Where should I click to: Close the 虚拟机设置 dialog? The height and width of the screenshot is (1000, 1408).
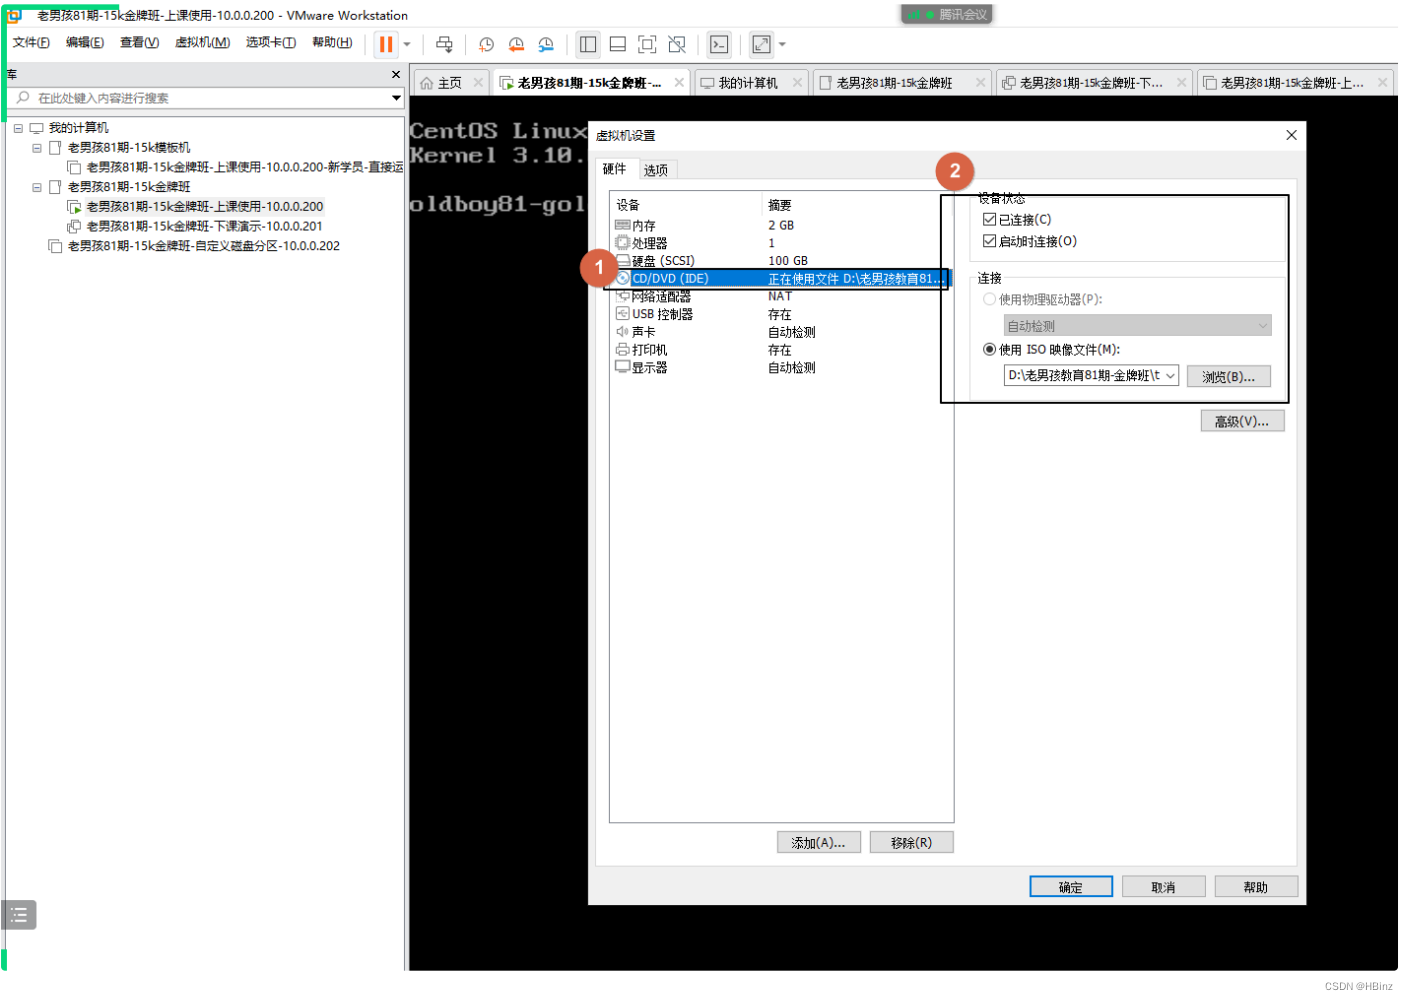(1291, 135)
